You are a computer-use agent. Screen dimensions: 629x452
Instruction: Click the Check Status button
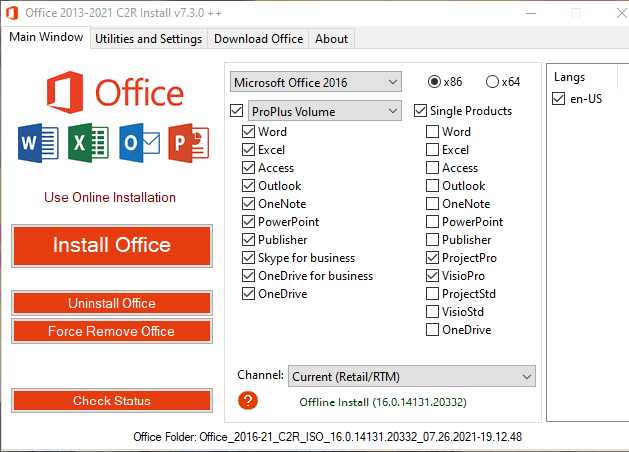point(112,400)
